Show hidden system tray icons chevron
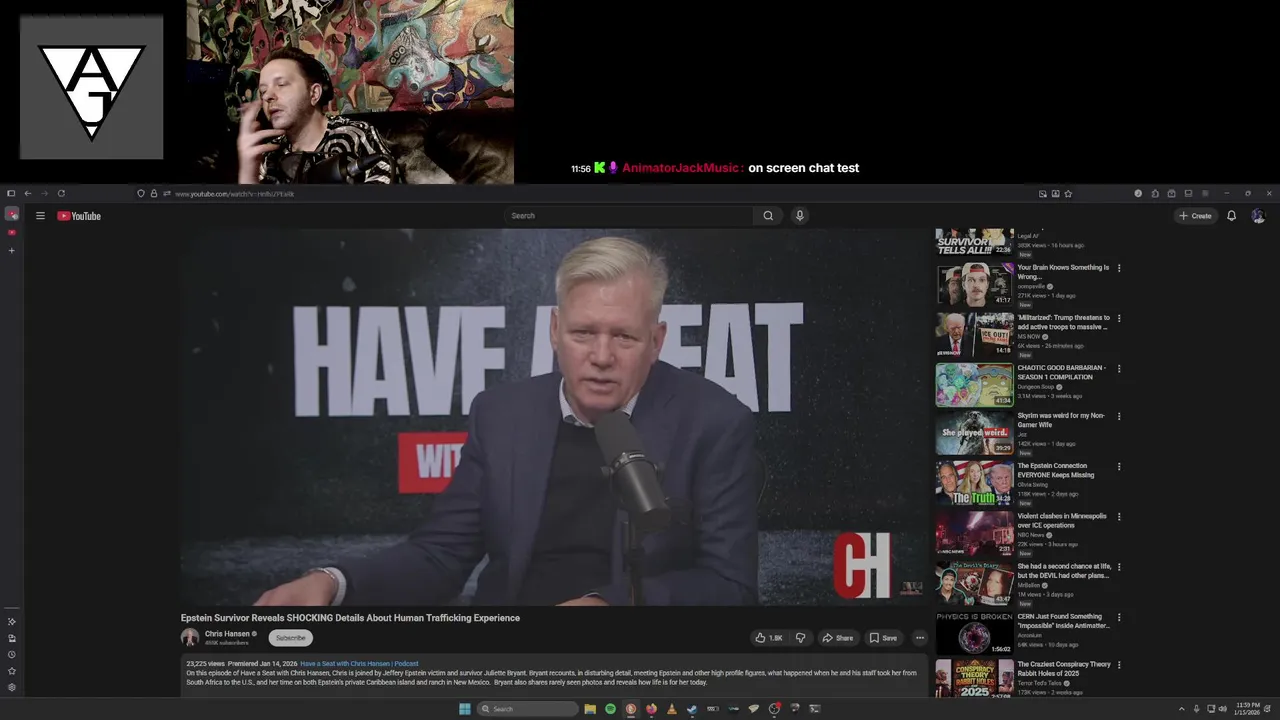 tap(1181, 709)
